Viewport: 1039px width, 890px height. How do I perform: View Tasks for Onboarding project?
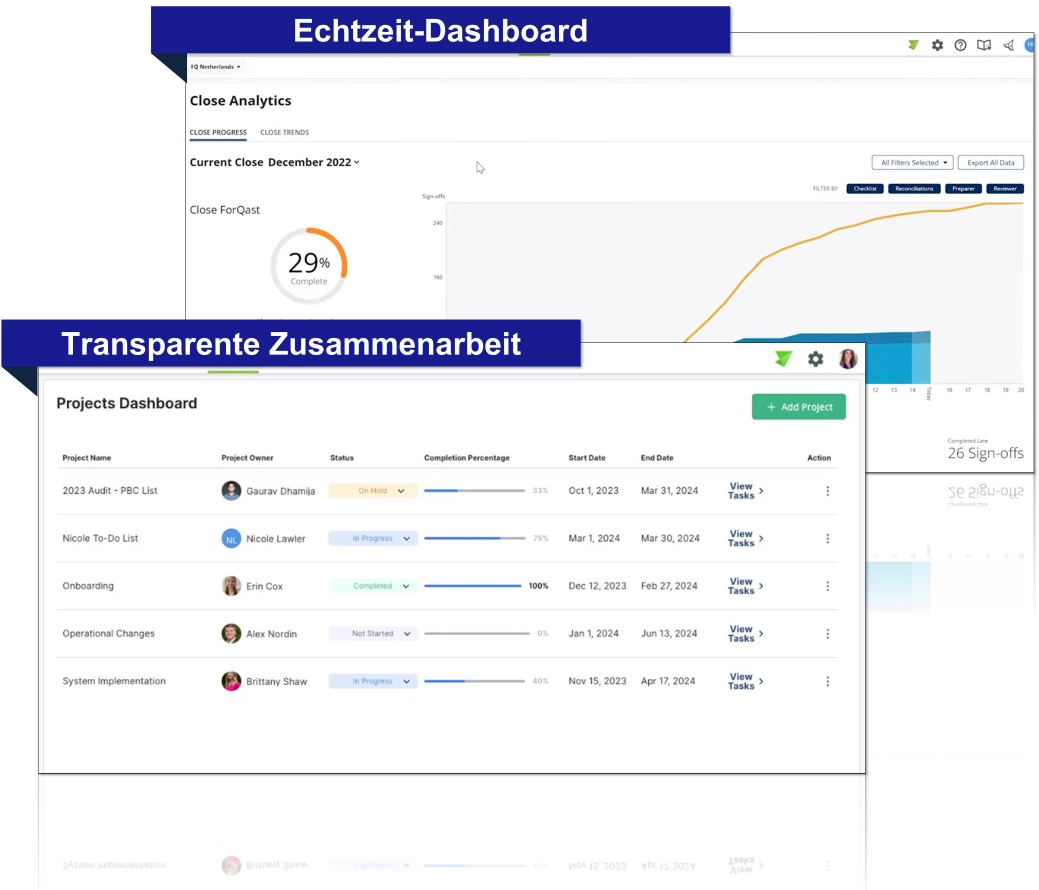click(745, 586)
